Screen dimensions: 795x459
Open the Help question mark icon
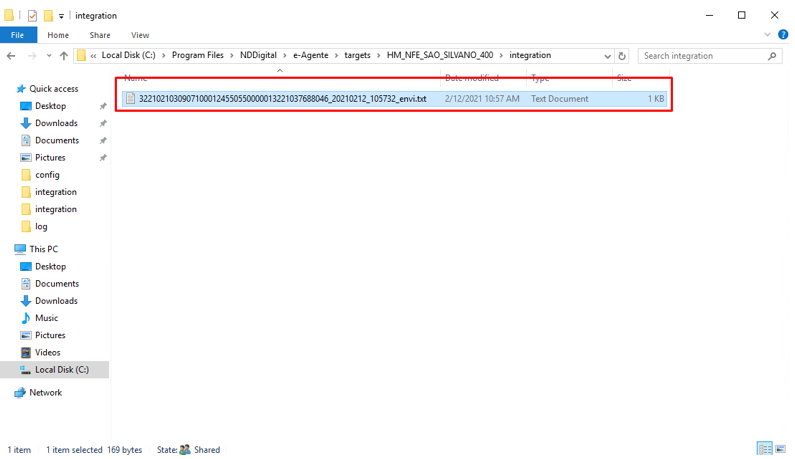(782, 35)
